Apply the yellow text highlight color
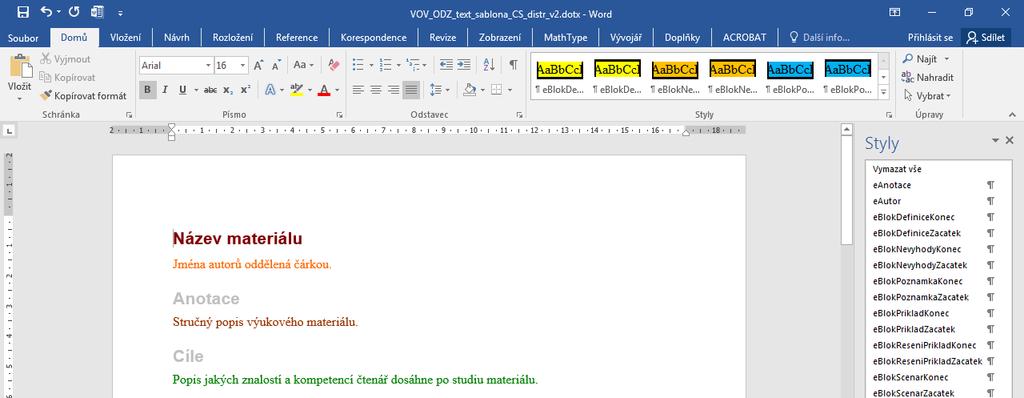1024x398 pixels. pos(296,90)
